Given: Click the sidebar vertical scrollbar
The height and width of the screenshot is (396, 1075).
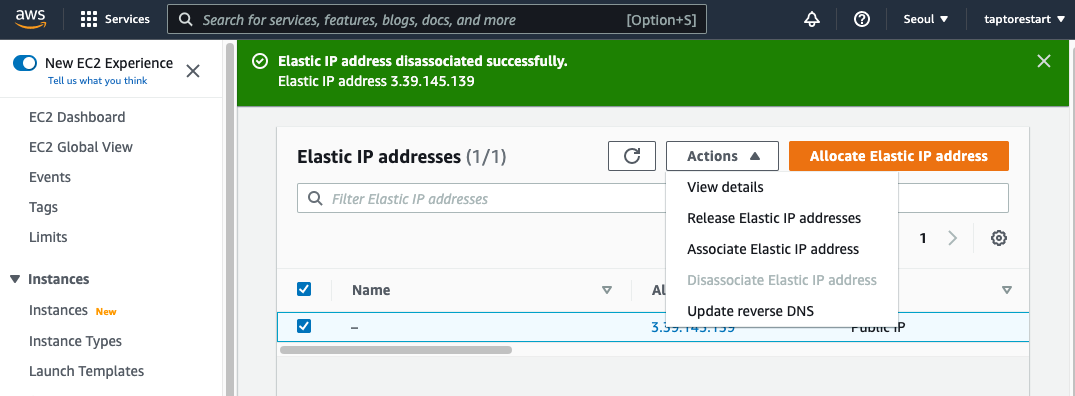Looking at the screenshot, I should tap(230, 219).
